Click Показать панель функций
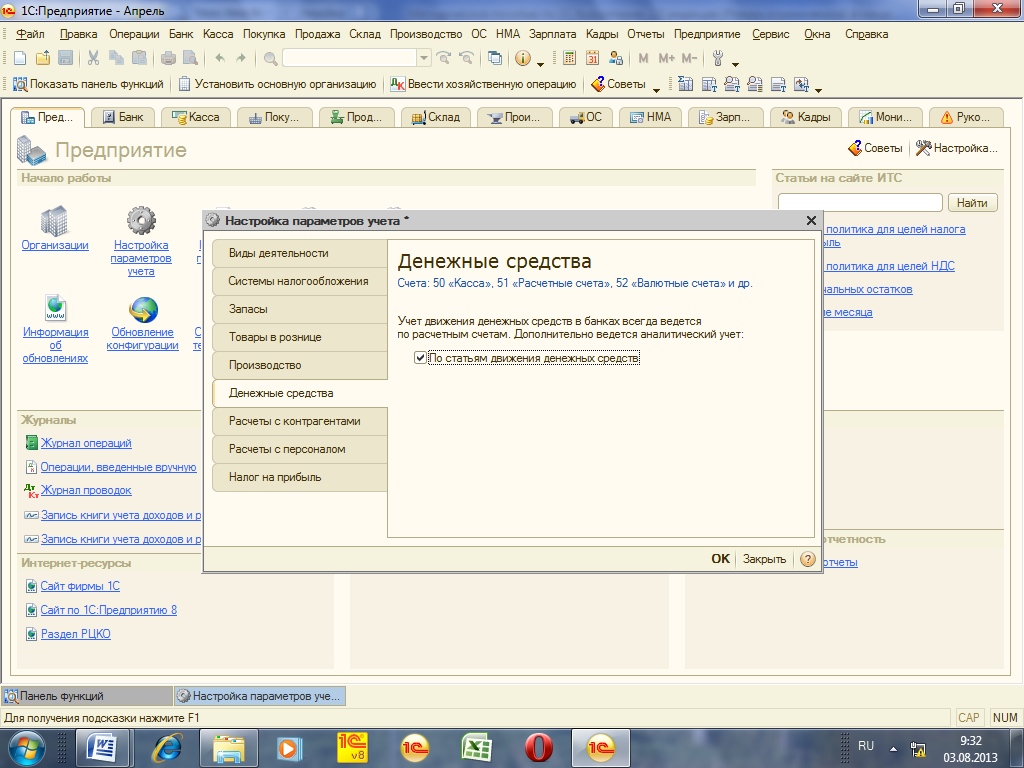Viewport: 1024px width, 768px height. tap(89, 84)
